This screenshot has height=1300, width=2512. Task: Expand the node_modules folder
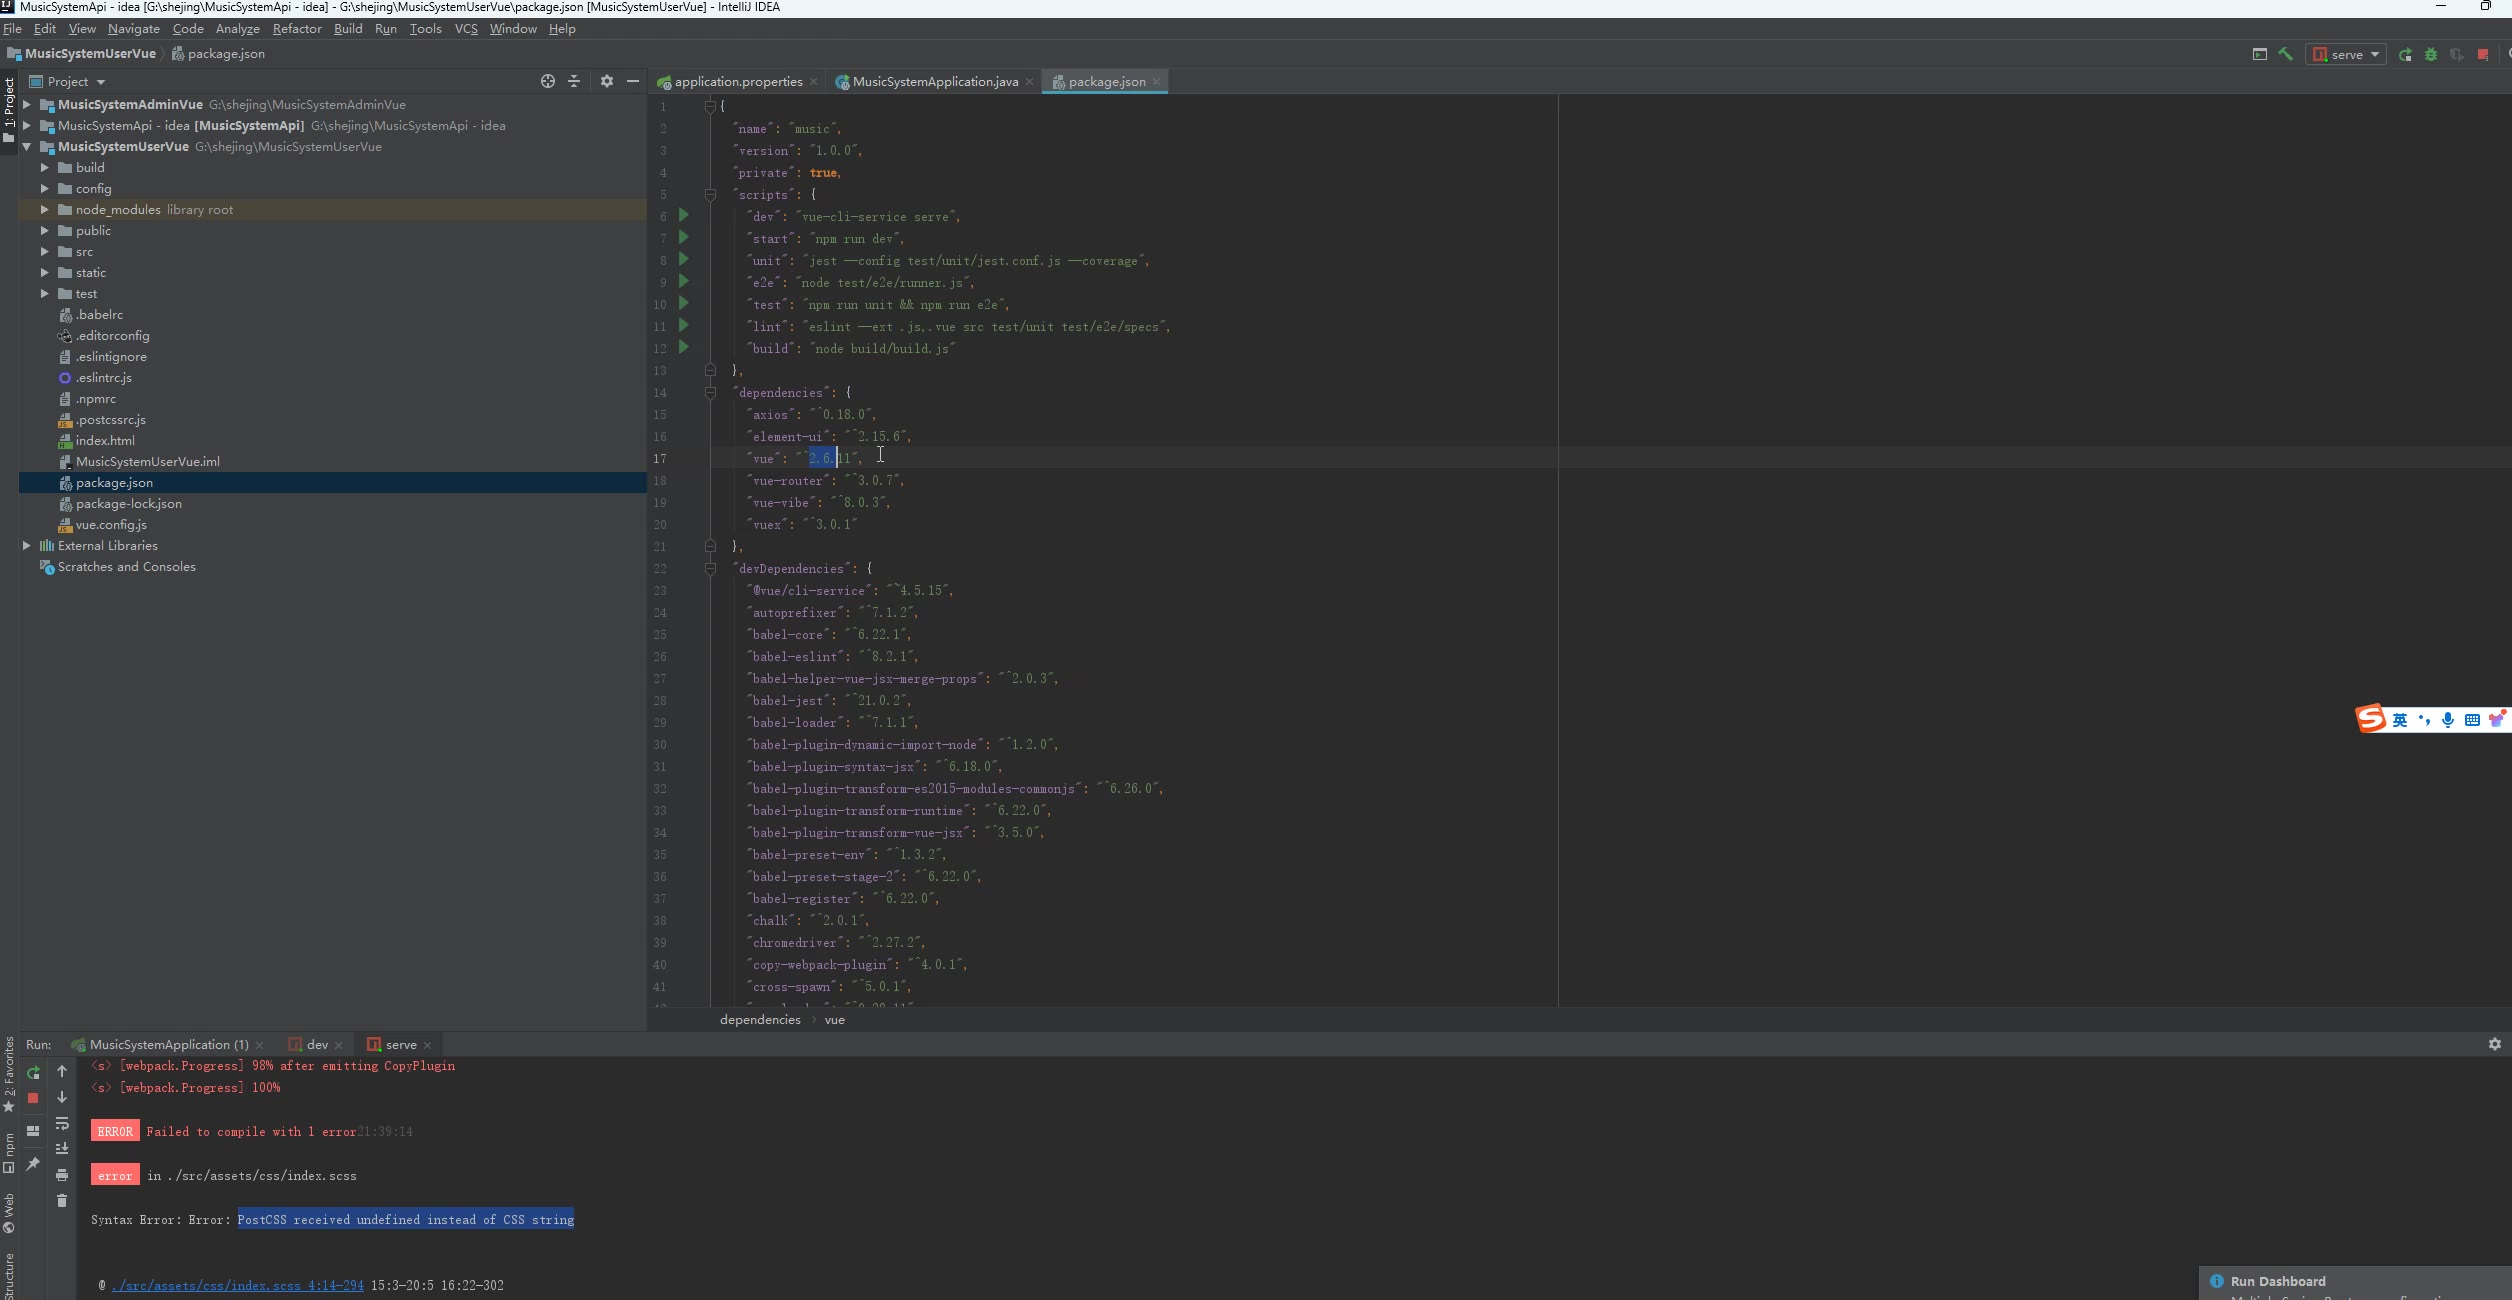pos(44,210)
